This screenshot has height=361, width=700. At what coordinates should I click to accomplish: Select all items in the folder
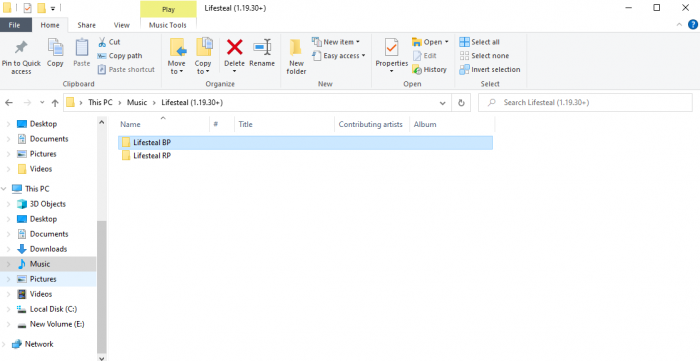click(479, 42)
